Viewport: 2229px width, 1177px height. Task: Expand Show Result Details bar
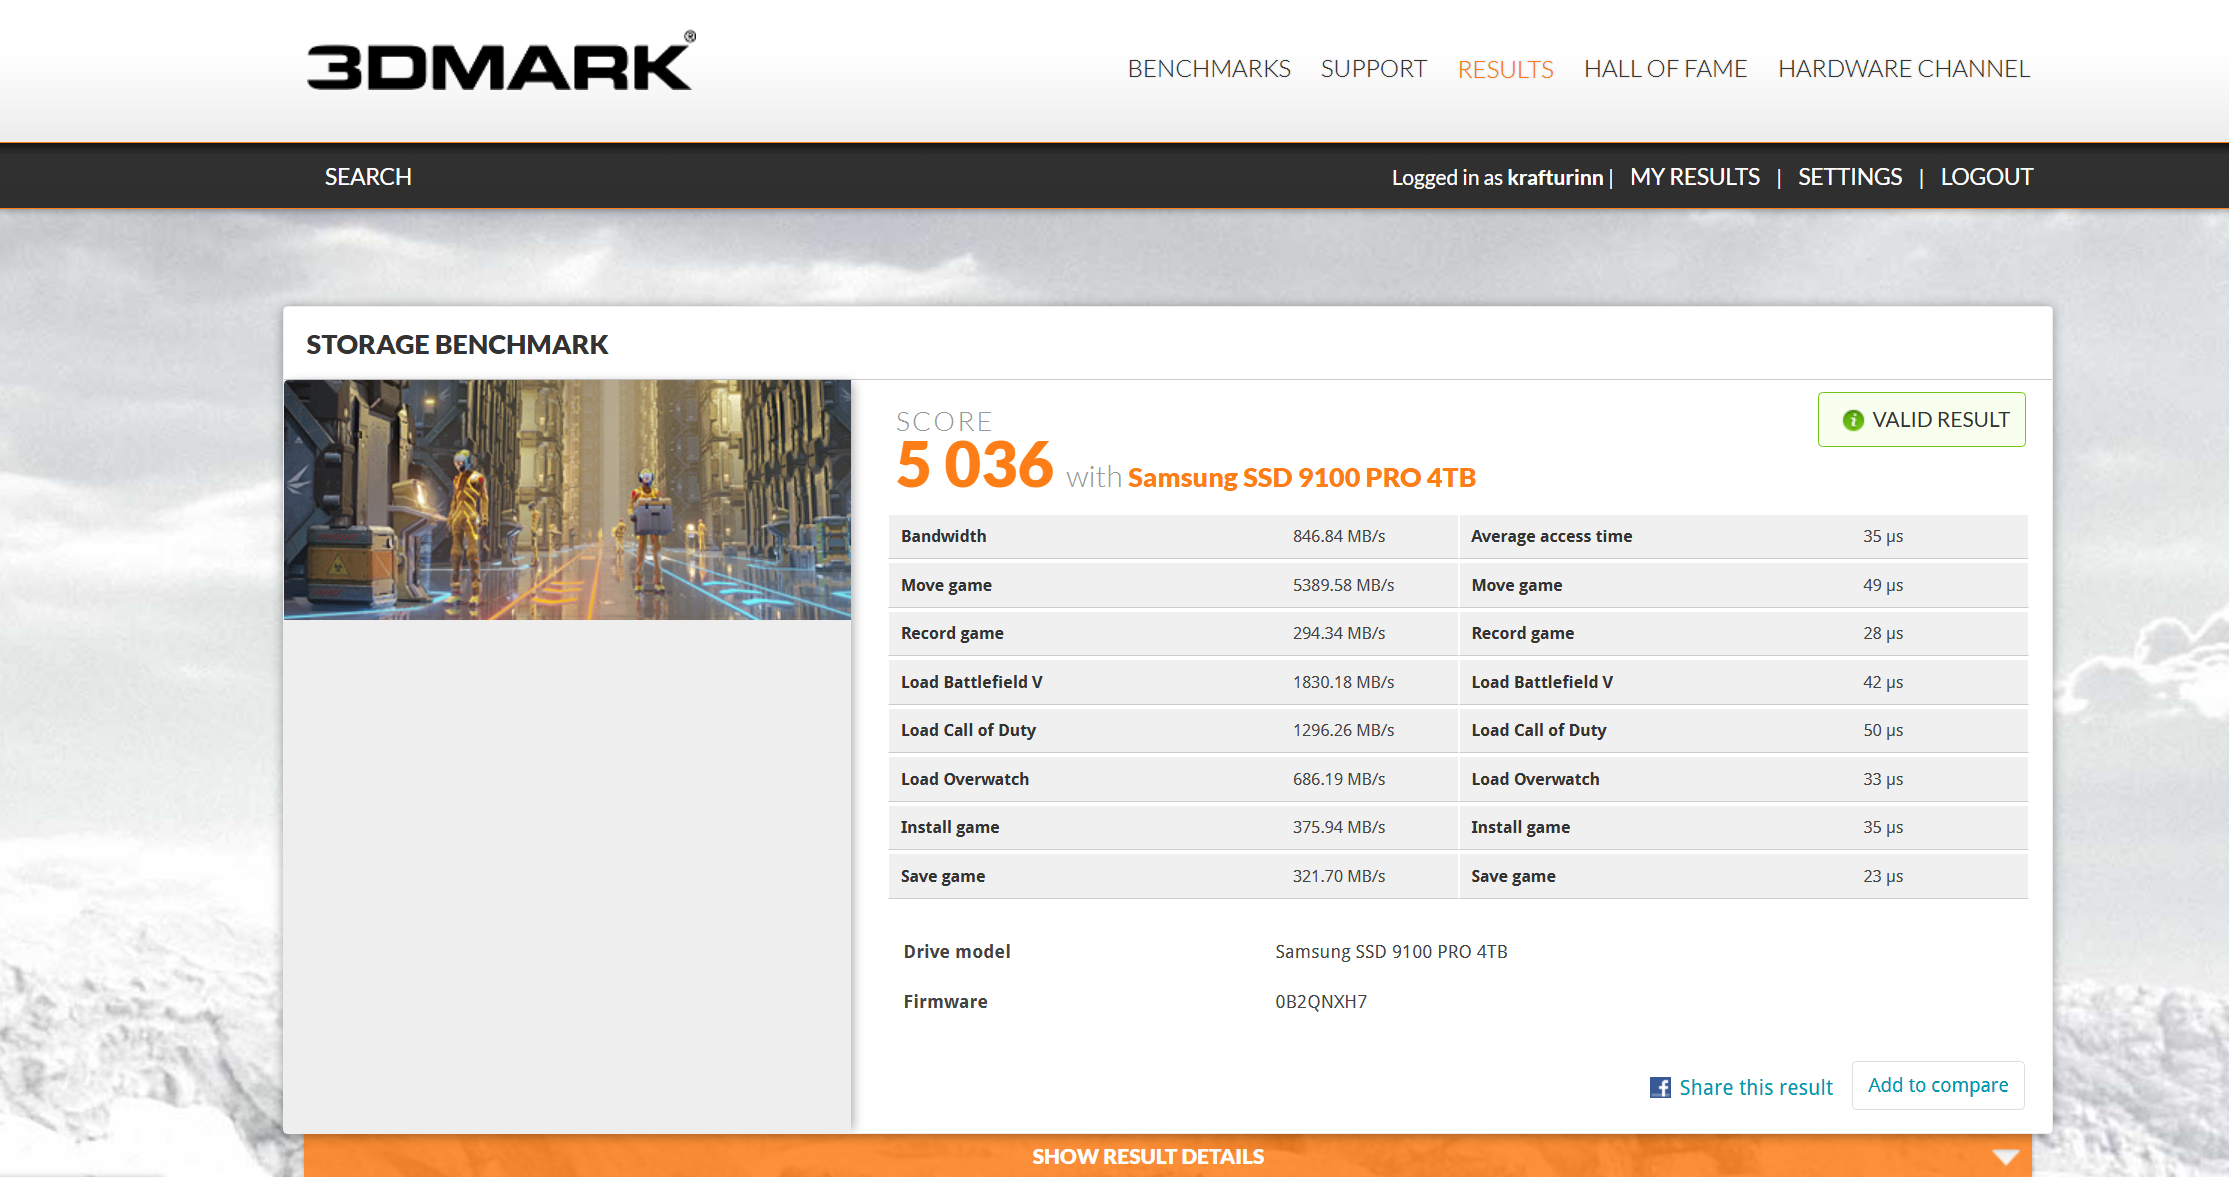(1147, 1157)
